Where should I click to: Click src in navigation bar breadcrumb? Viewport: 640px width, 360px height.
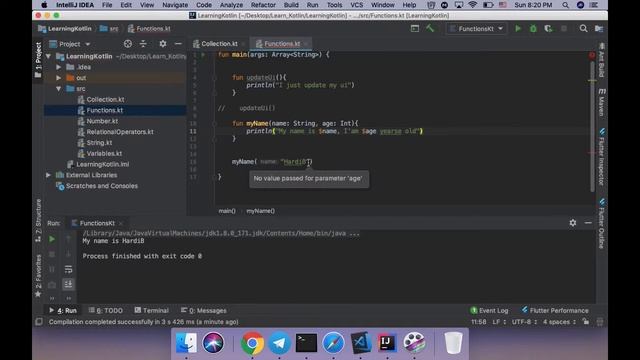pos(109,29)
